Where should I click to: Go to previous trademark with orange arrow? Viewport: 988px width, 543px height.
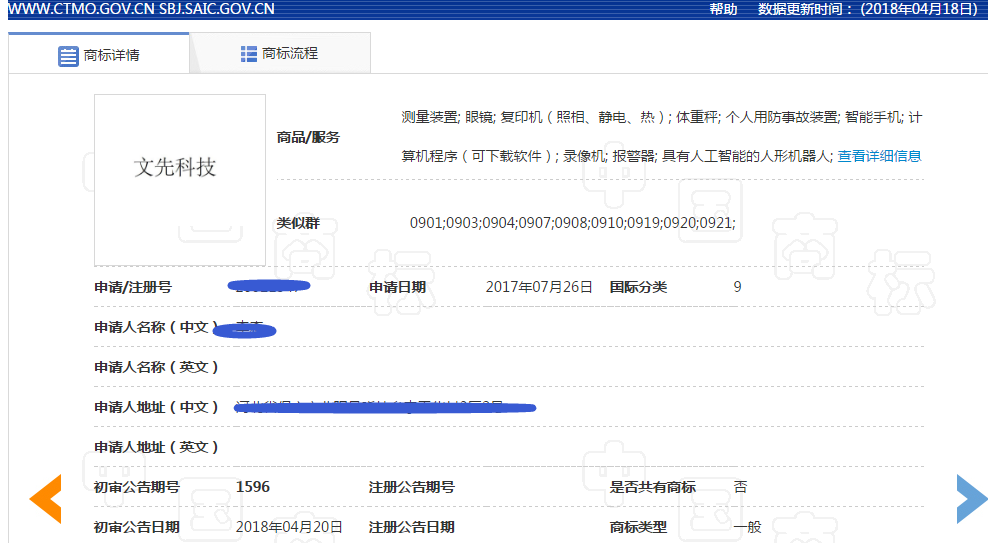tap(46, 498)
